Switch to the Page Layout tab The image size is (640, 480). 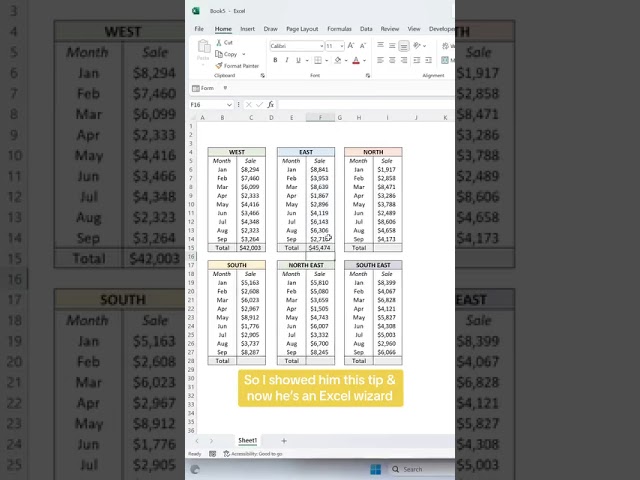(x=302, y=29)
